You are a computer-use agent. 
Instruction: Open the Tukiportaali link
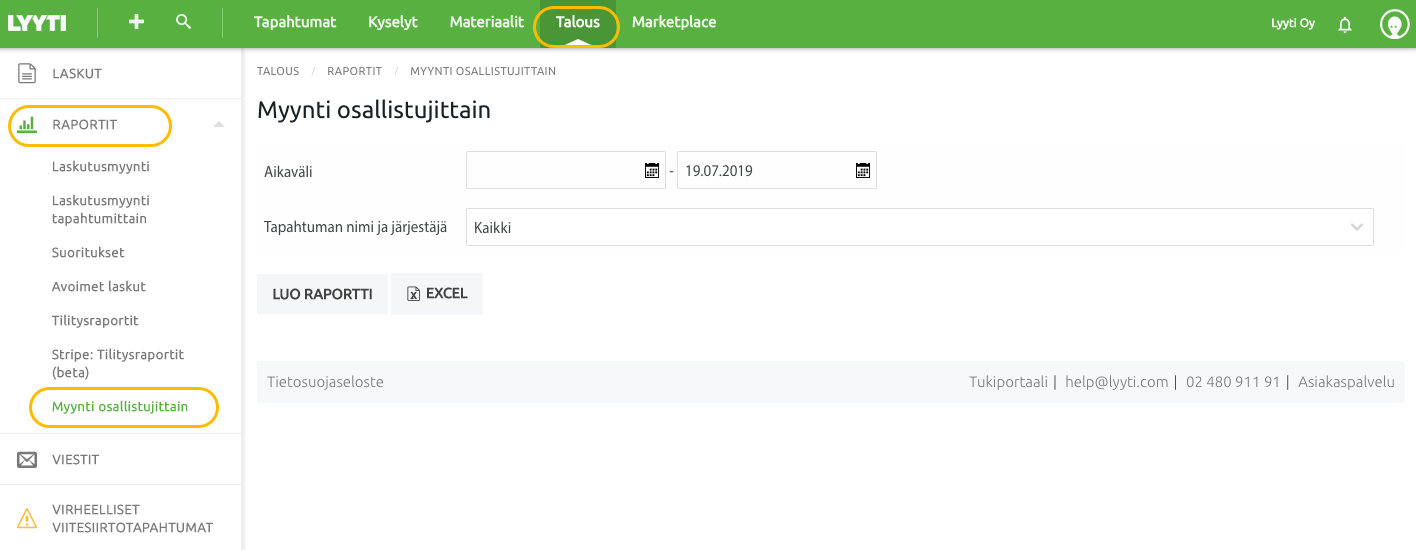coord(1008,382)
